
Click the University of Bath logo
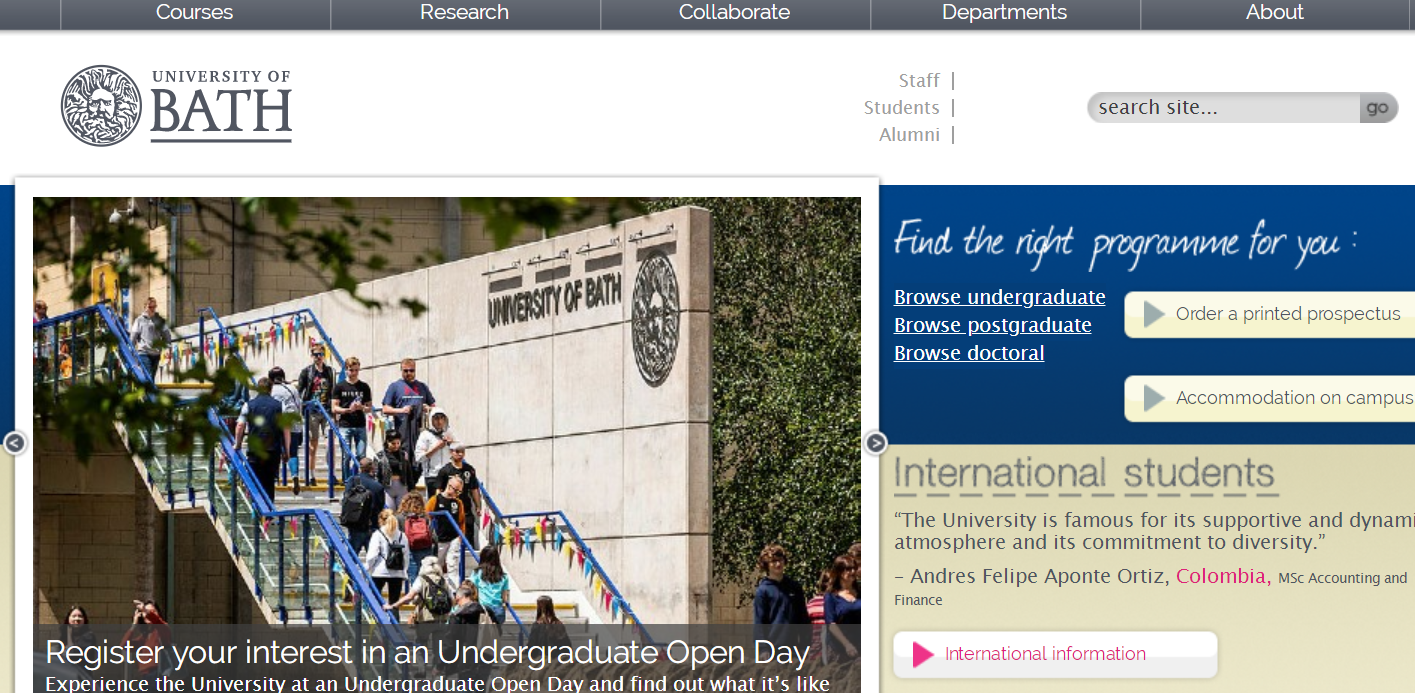pyautogui.click(x=176, y=105)
